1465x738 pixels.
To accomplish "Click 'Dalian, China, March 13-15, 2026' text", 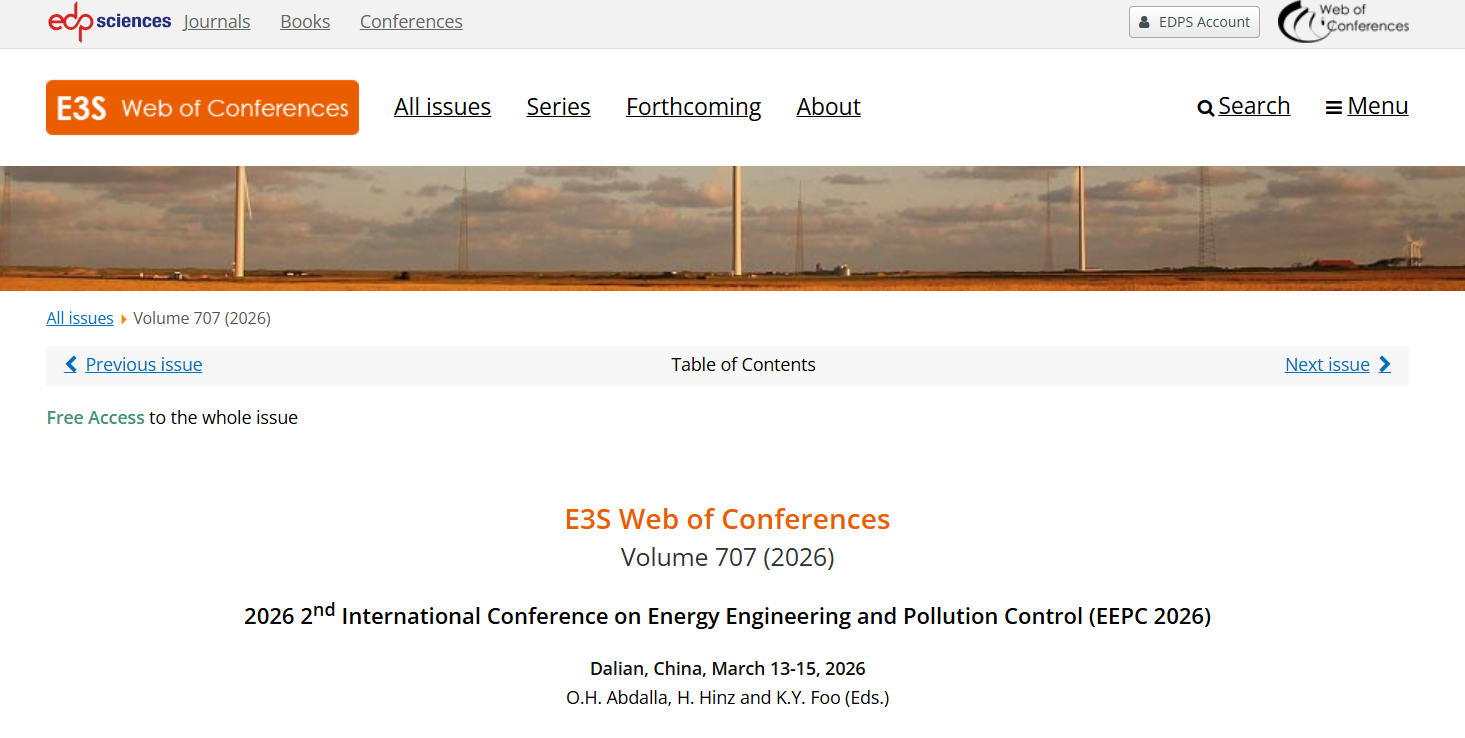I will (x=727, y=668).
